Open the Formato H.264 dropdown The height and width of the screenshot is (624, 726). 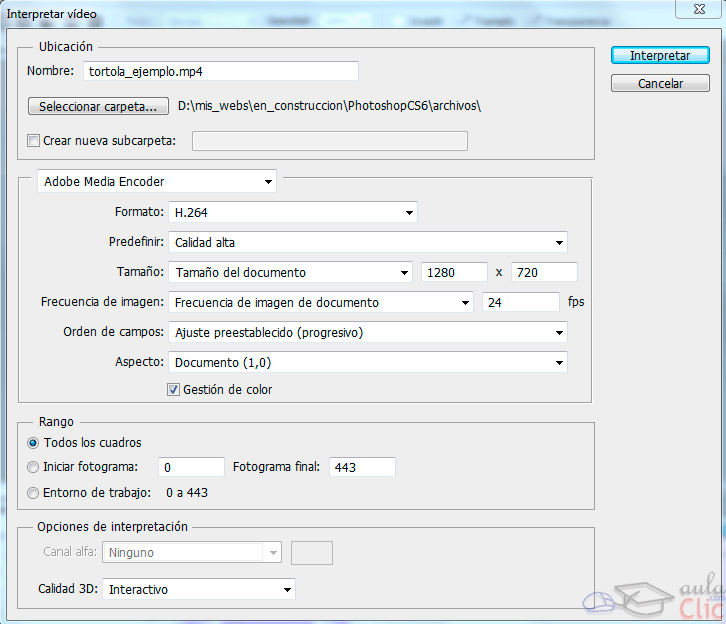pos(293,212)
